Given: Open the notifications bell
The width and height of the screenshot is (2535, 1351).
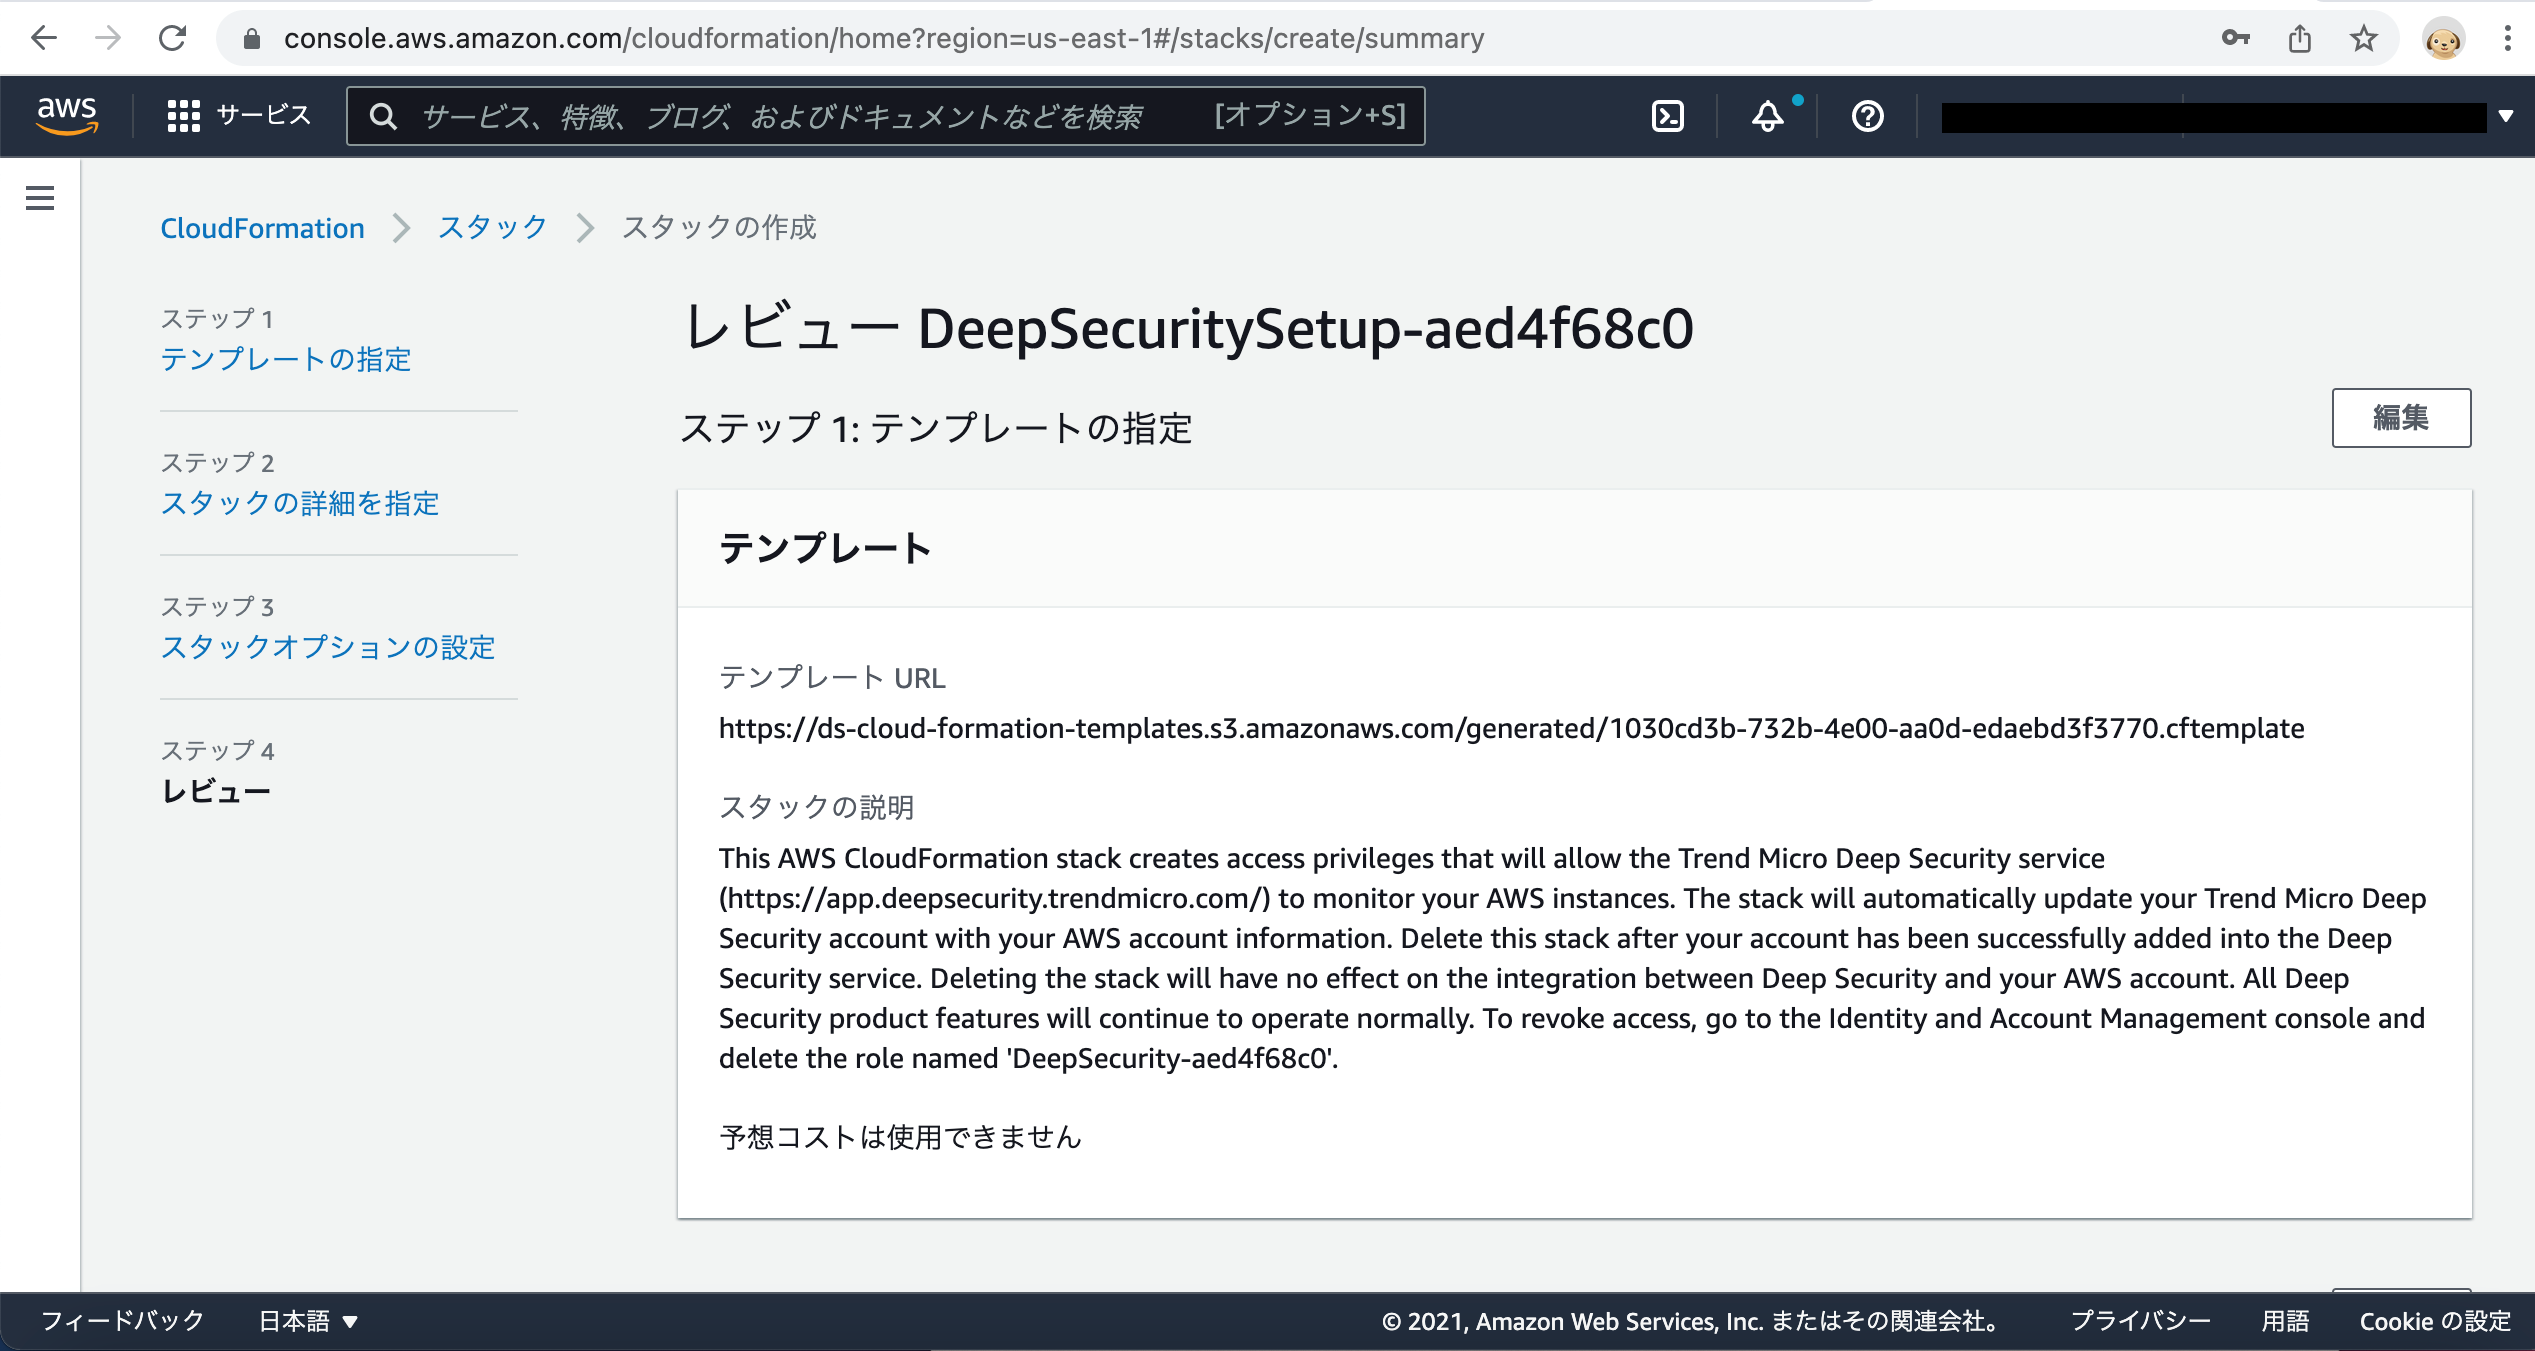Looking at the screenshot, I should point(1768,116).
